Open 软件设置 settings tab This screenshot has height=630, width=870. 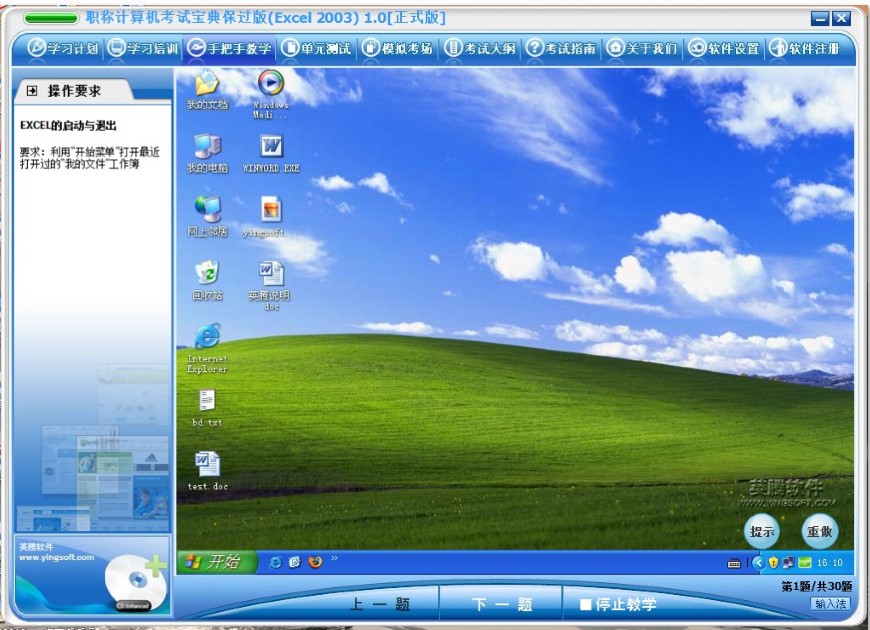pyautogui.click(x=724, y=48)
